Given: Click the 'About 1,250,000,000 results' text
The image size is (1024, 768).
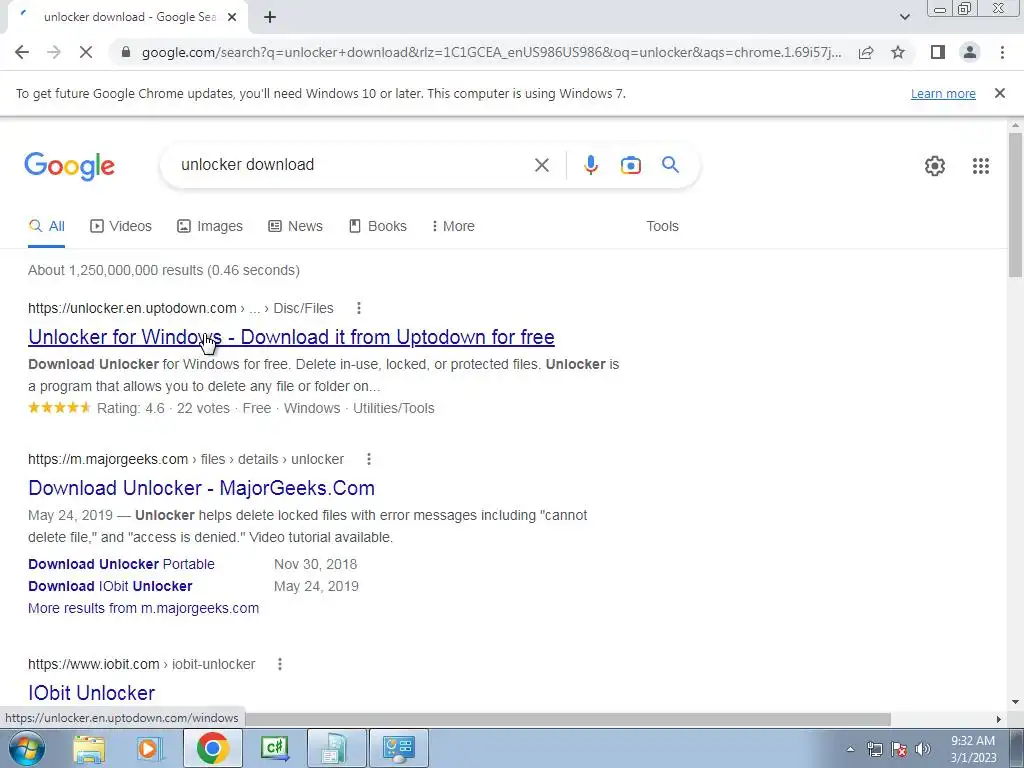Looking at the screenshot, I should click(164, 270).
